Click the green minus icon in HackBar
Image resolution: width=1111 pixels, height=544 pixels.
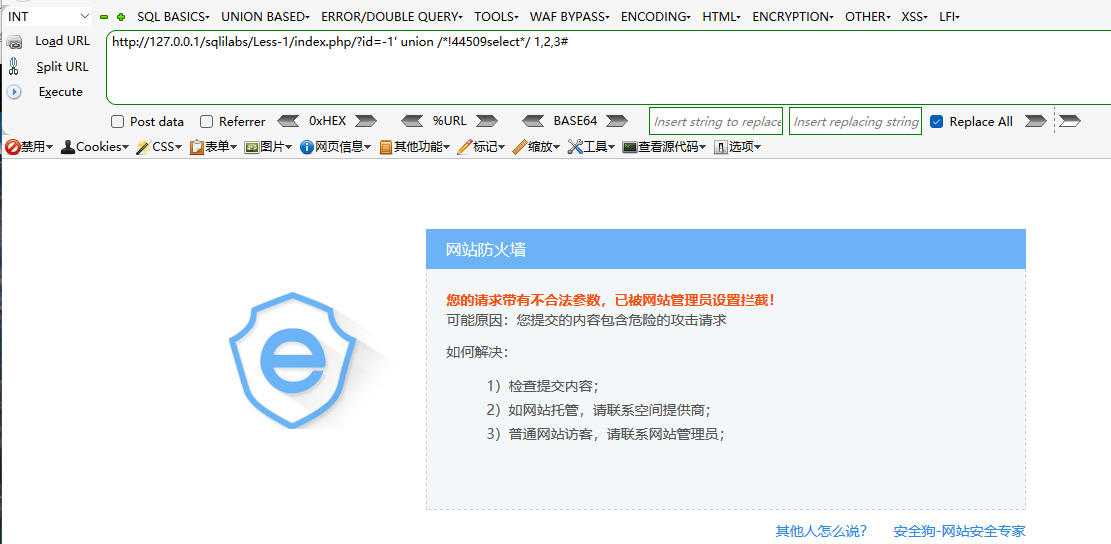(x=104, y=17)
